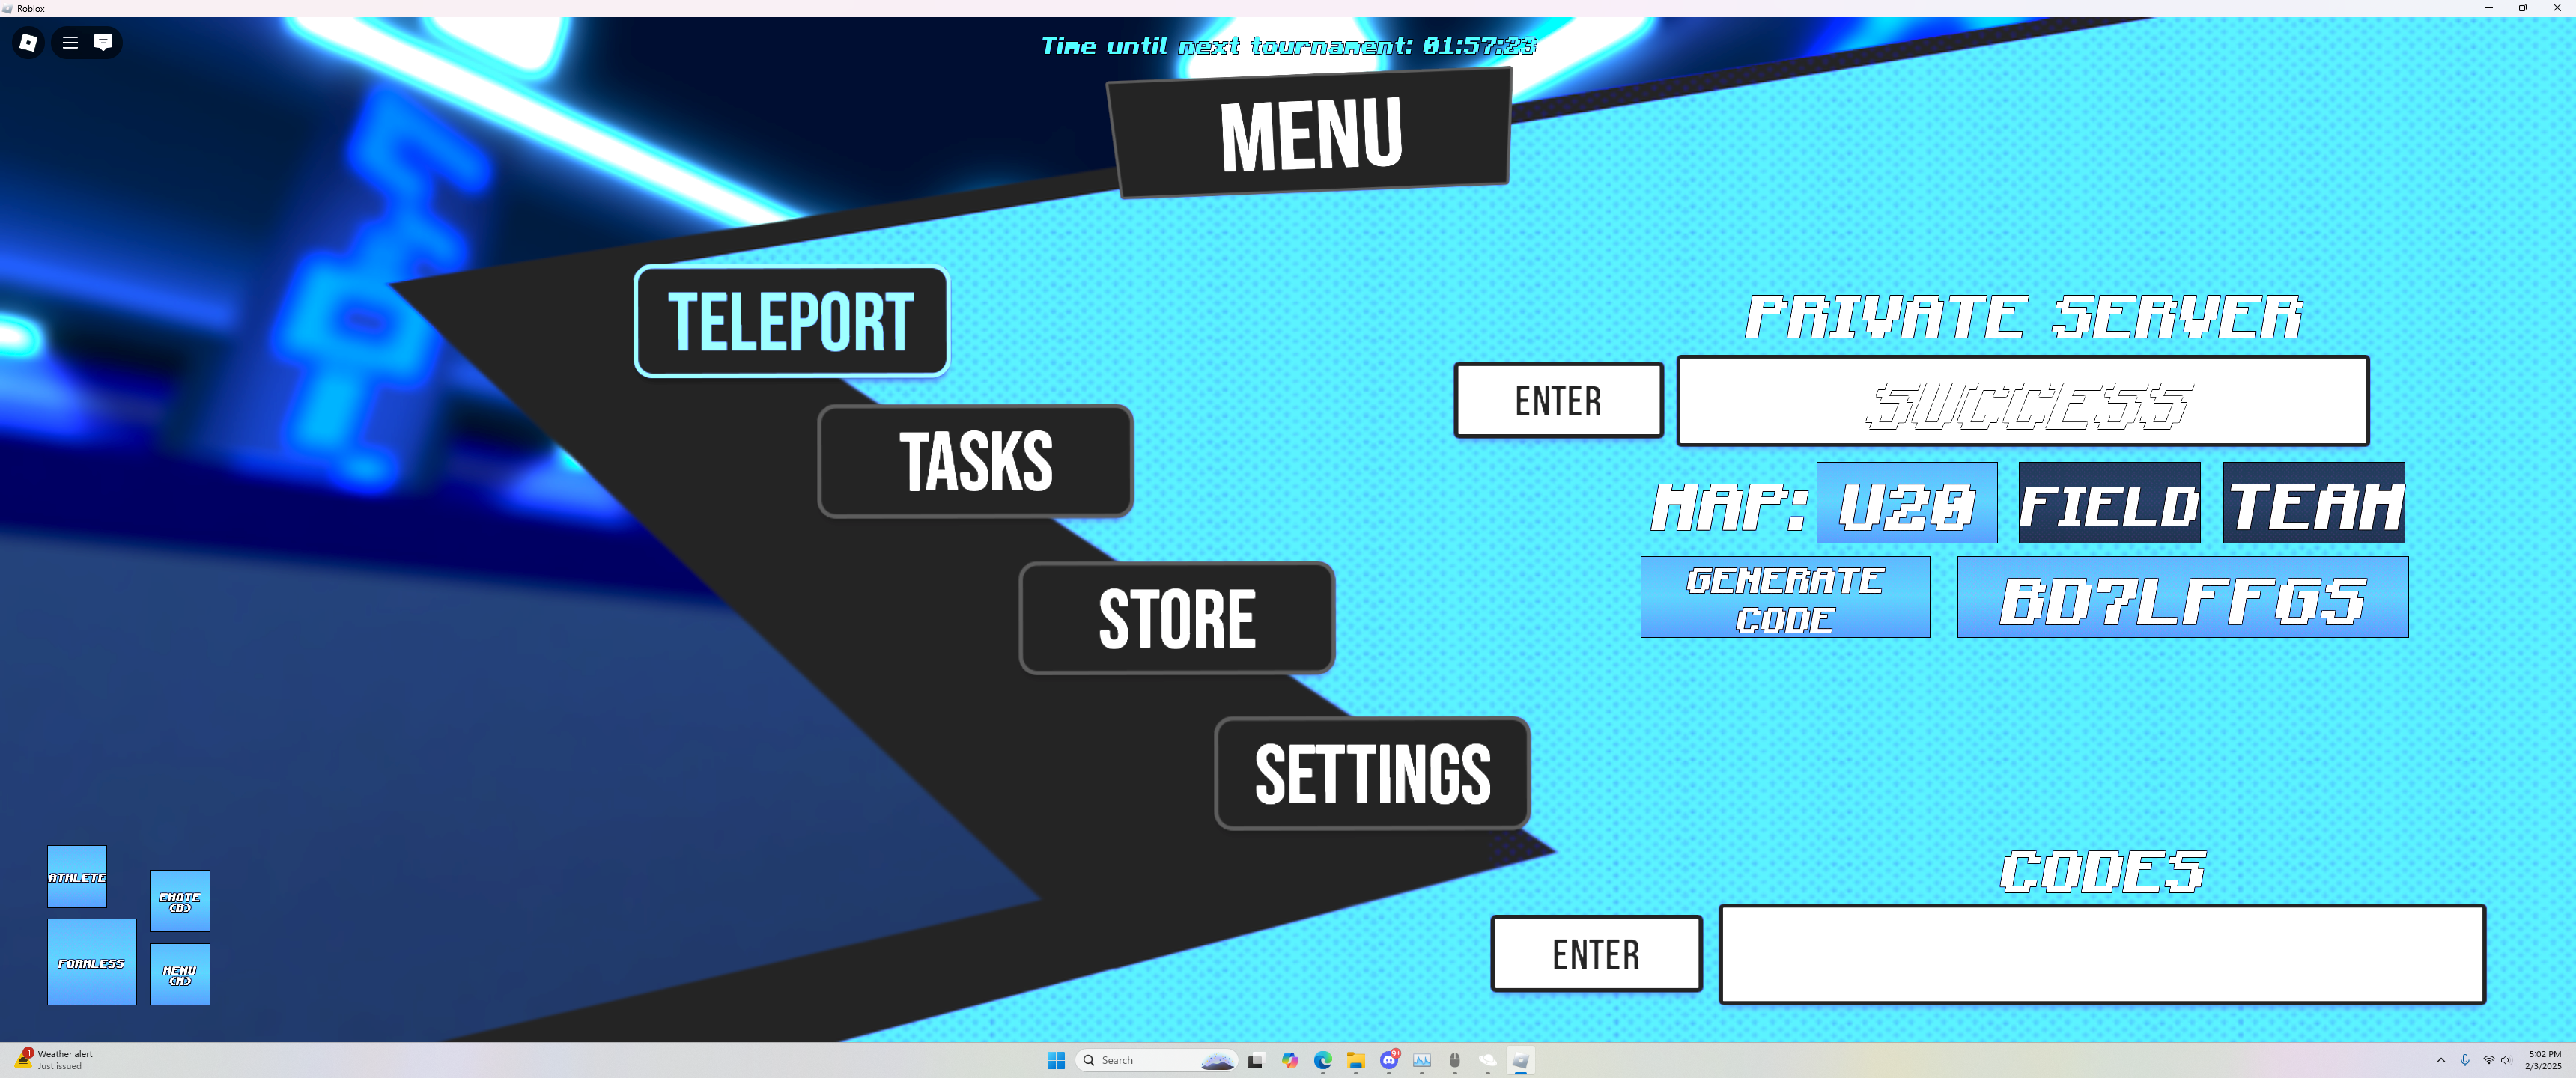Open Discord from the taskbar
Viewport: 2576px width, 1078px height.
pos(1389,1060)
